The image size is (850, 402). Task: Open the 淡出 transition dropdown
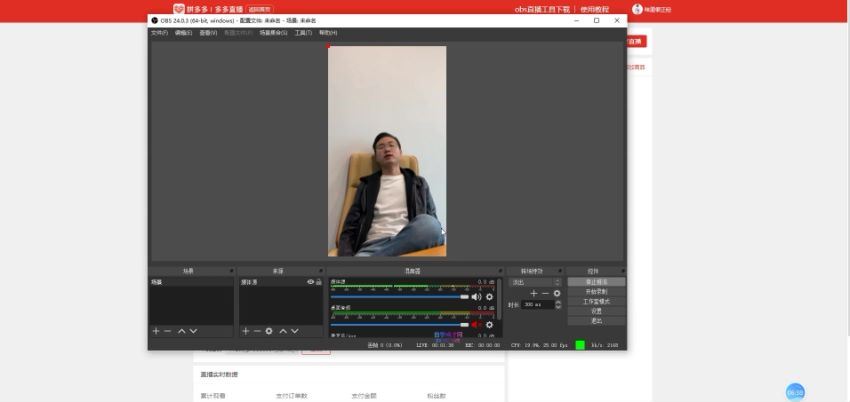pyautogui.click(x=535, y=282)
